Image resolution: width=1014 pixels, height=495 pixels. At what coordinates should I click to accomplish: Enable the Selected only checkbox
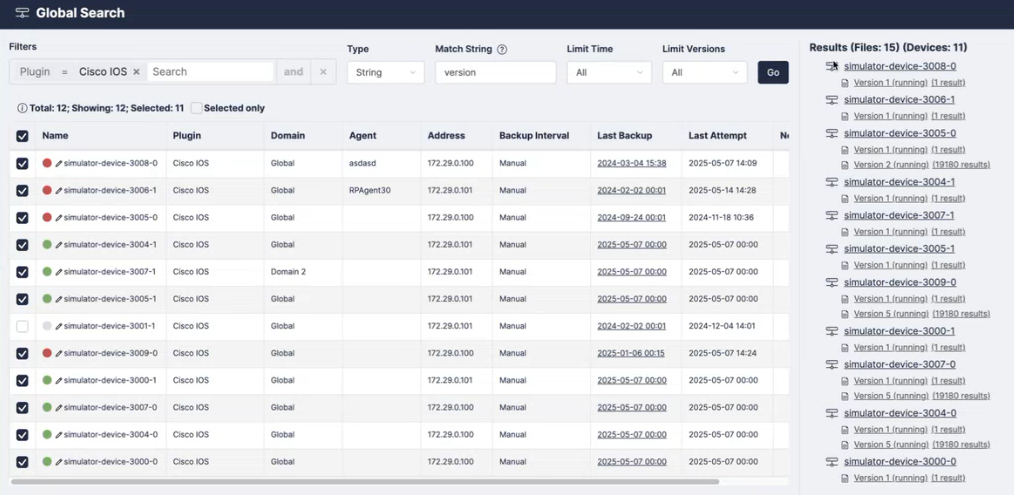pyautogui.click(x=197, y=108)
